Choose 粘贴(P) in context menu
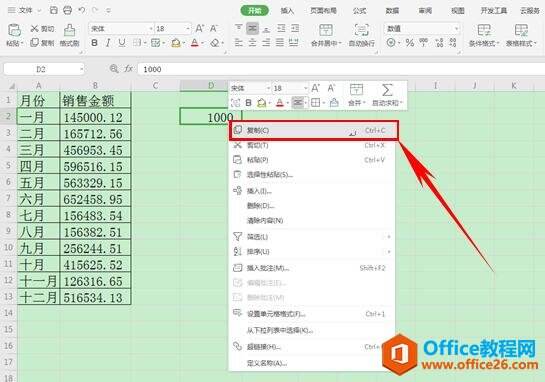 [x=312, y=160]
